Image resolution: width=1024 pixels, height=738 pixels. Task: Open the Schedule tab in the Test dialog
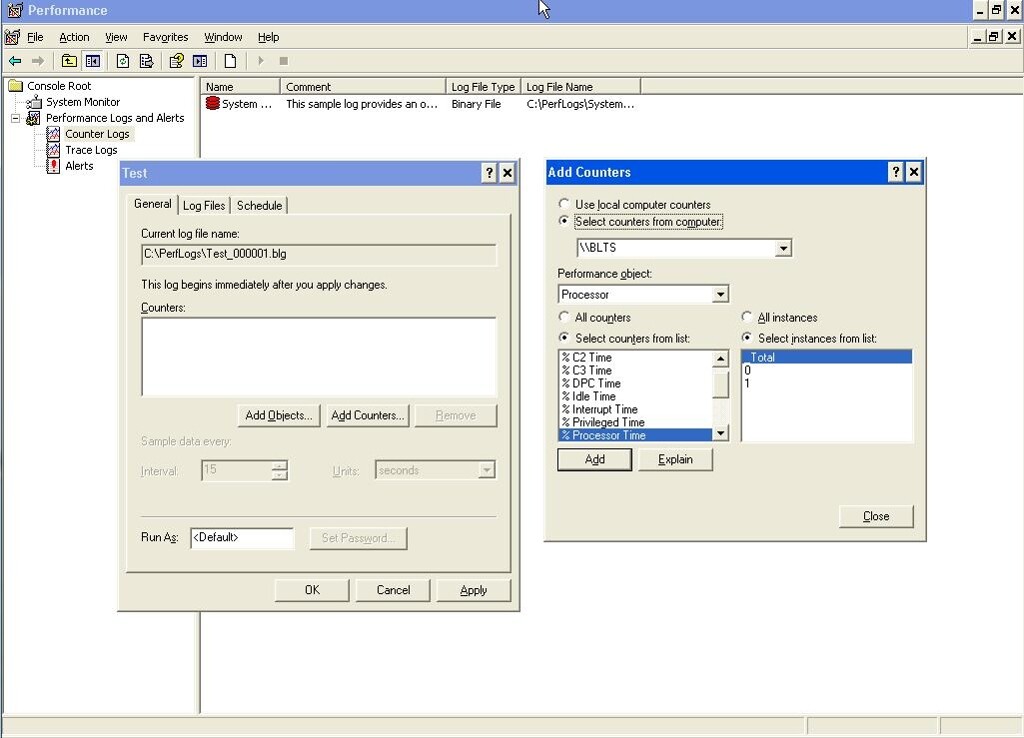click(x=259, y=205)
